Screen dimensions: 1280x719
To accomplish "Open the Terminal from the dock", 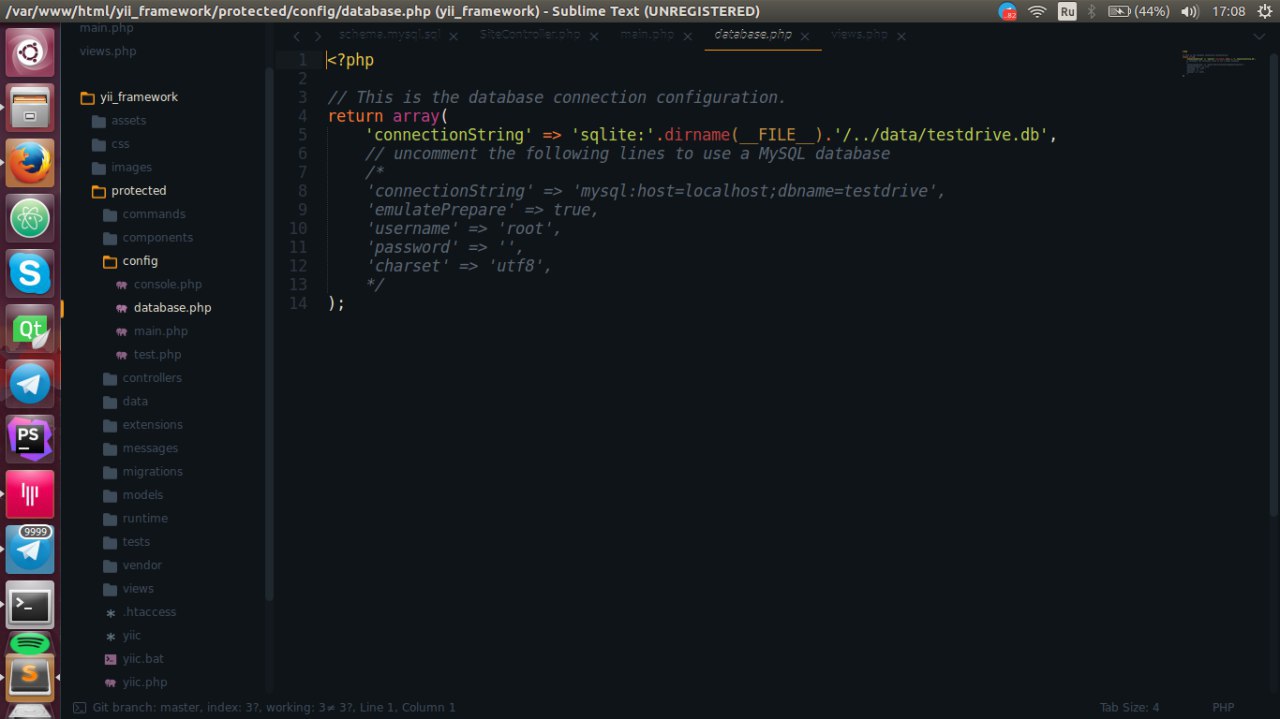I will 30,604.
